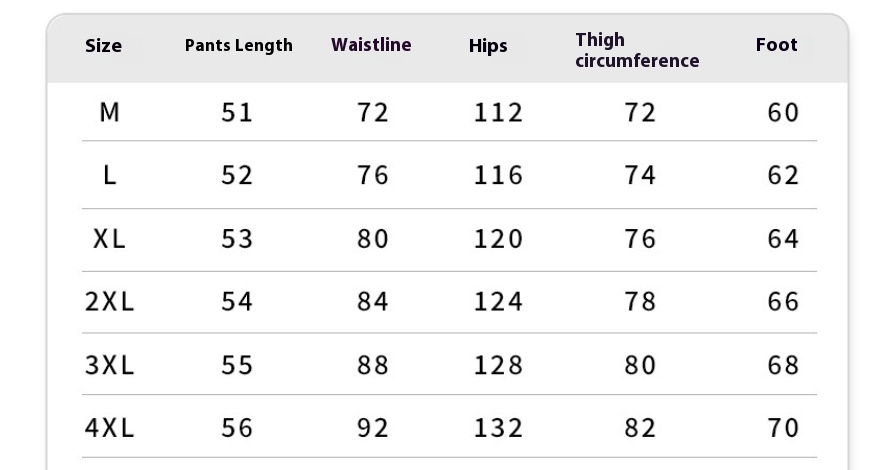Image resolution: width=878 pixels, height=470 pixels.
Task: Click hips value 112 for size M
Action: [498, 113]
